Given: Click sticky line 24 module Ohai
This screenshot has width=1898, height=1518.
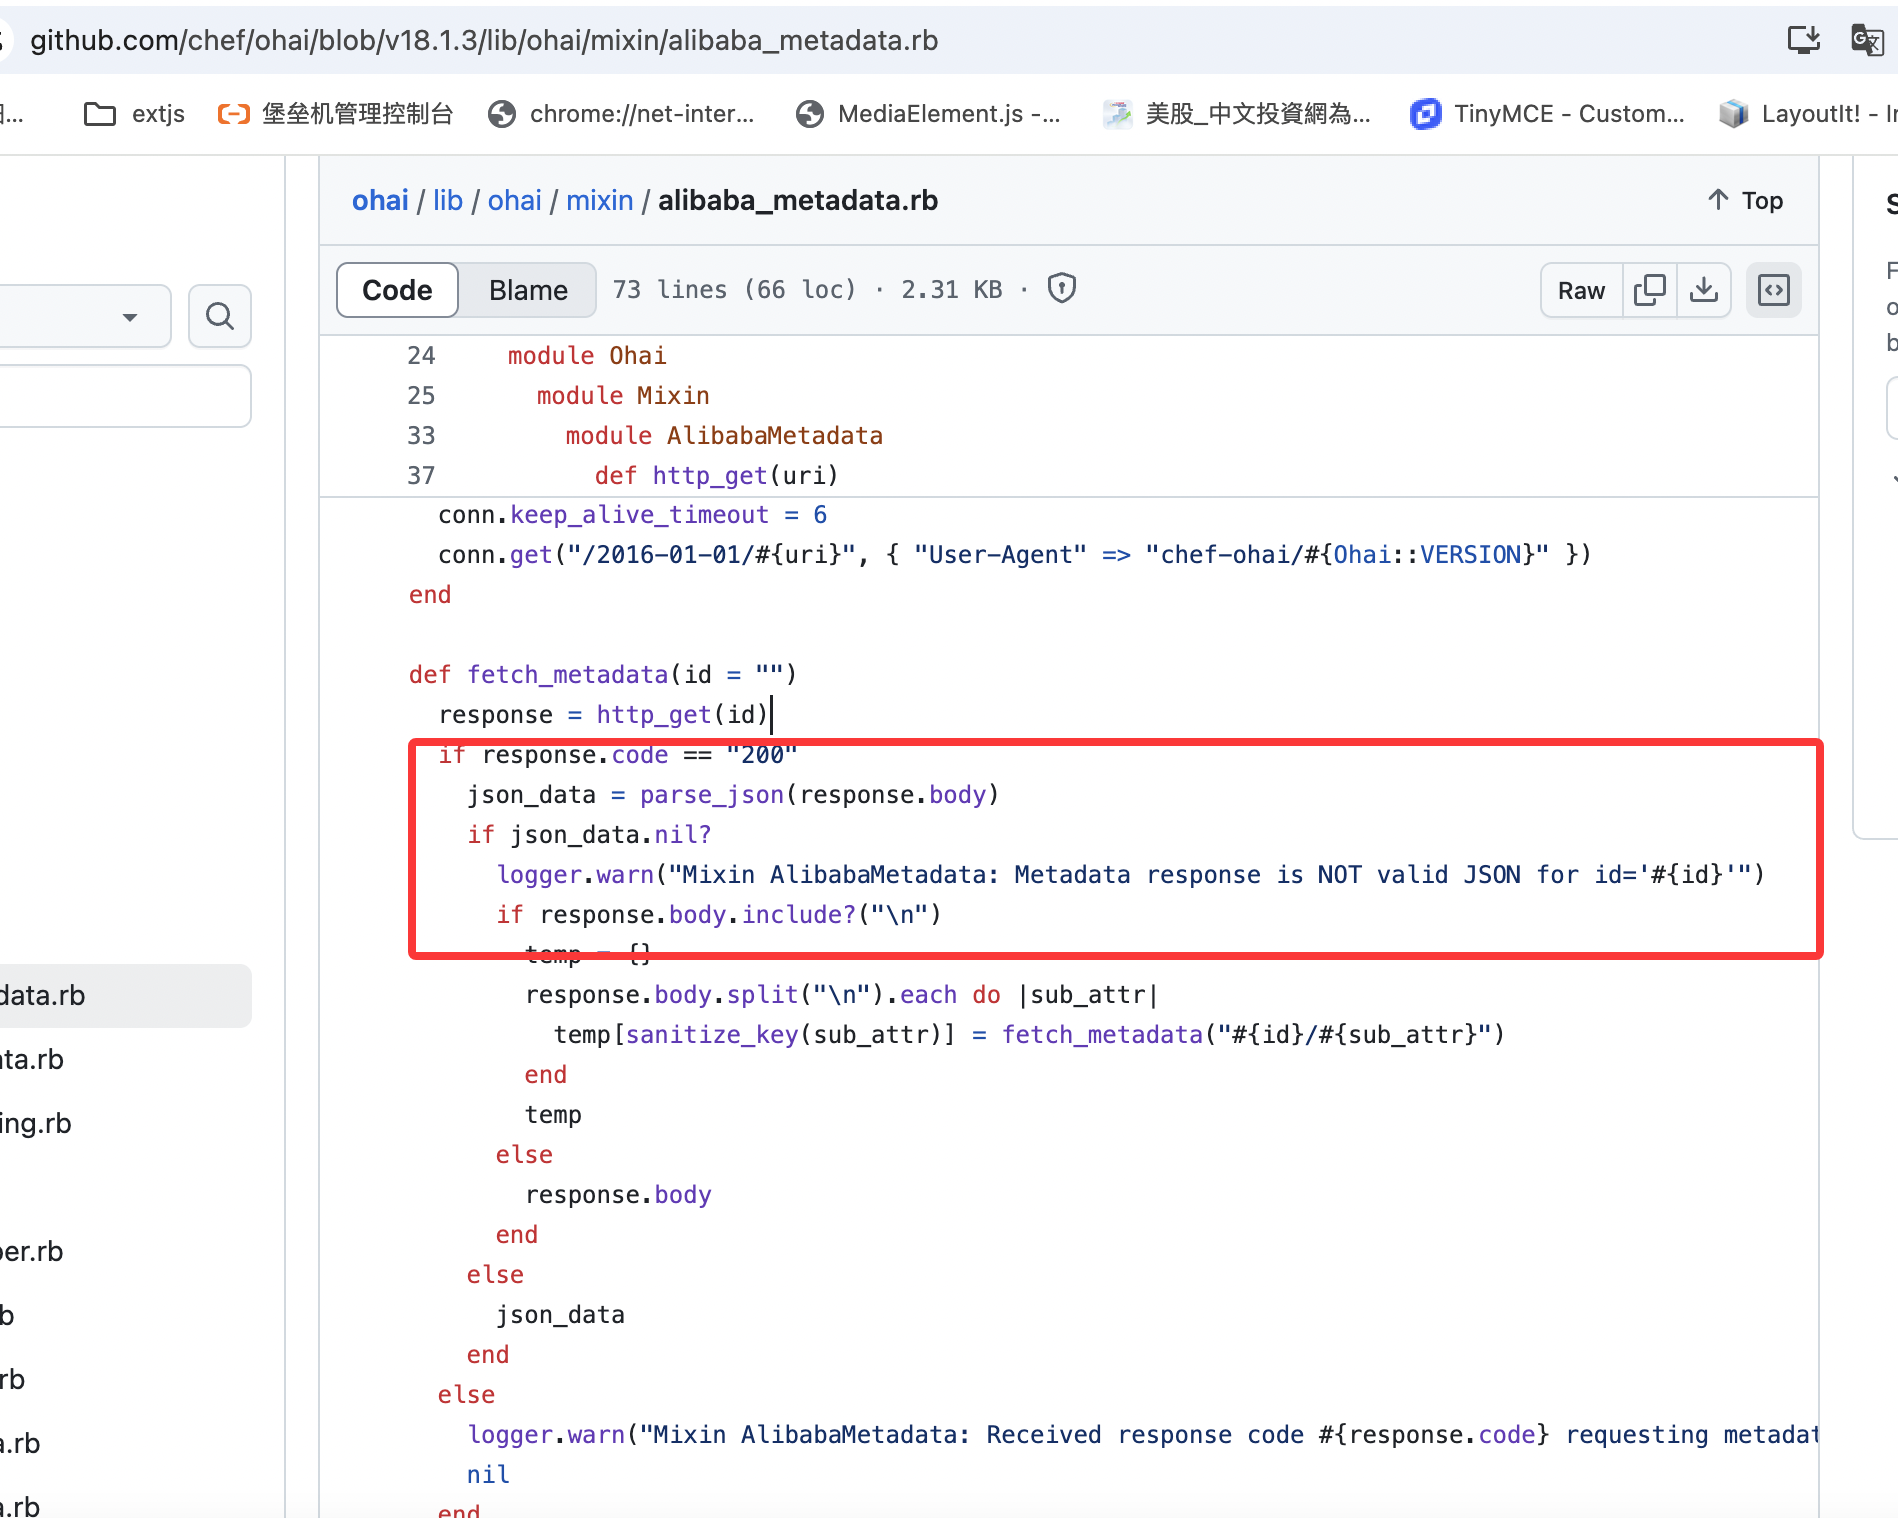Looking at the screenshot, I should point(587,356).
